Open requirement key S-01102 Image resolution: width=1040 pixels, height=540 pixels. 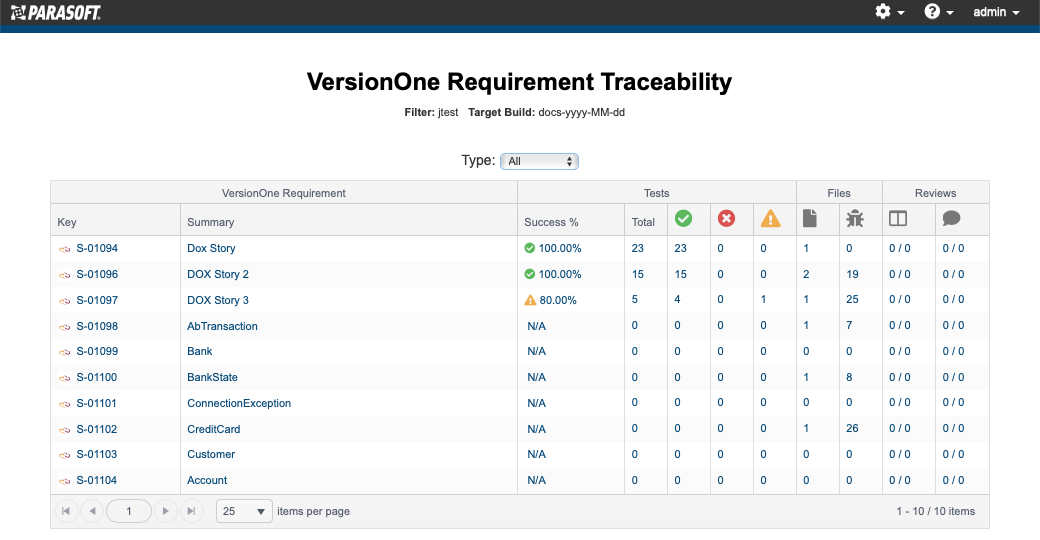pyautogui.click(x=97, y=429)
